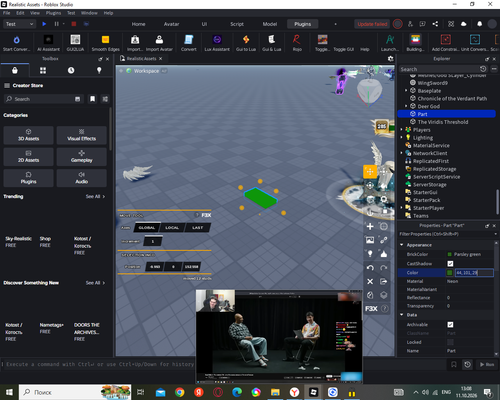Screen dimensions: 500x400
Task: Open the Unit Converter plugin
Action: click(x=475, y=40)
